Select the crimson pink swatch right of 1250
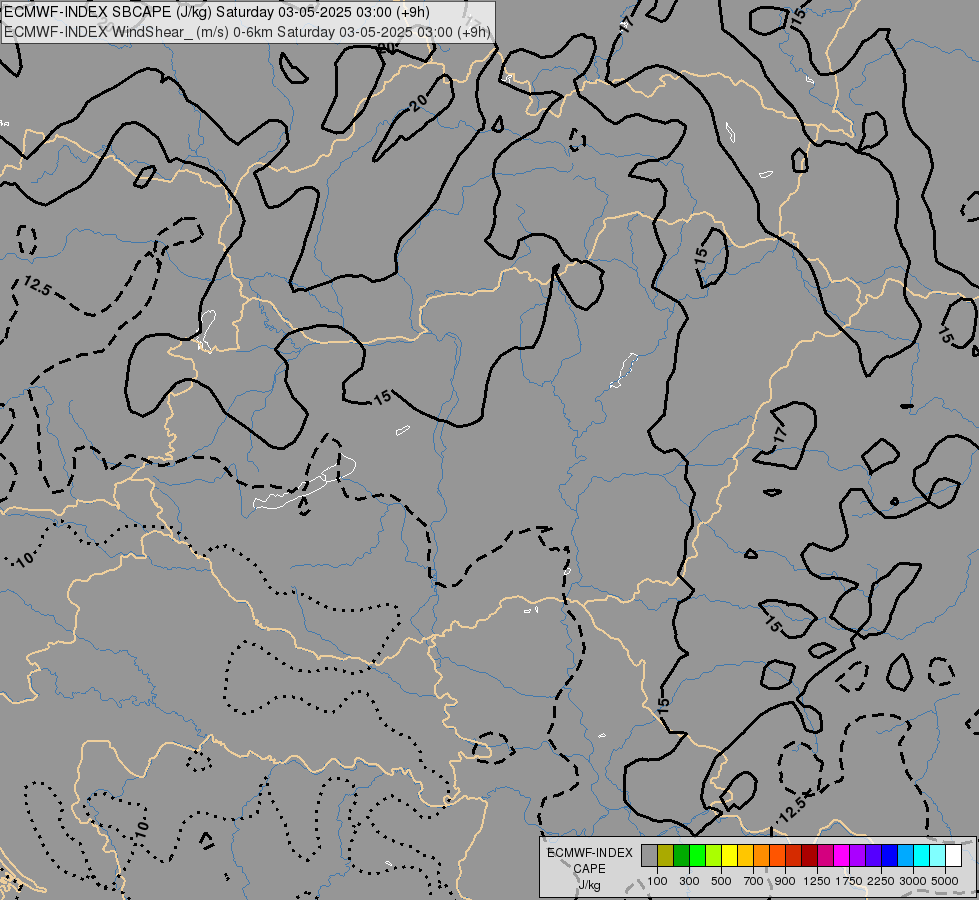The image size is (979, 900). [x=825, y=855]
